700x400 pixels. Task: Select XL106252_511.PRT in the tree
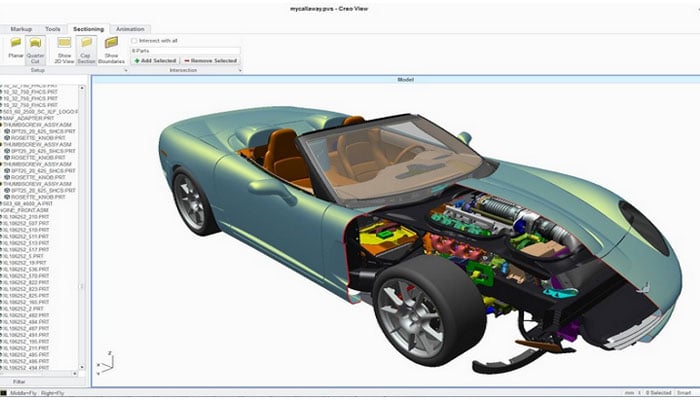click(26, 237)
